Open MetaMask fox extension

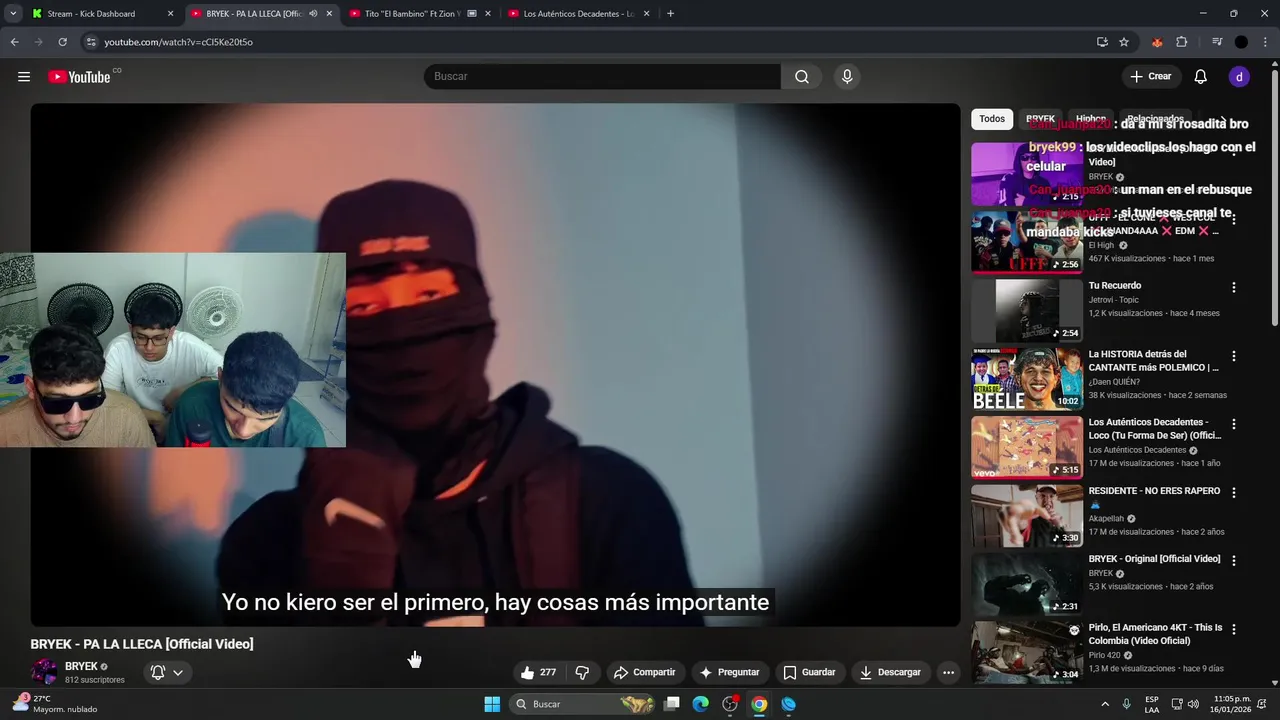[1157, 42]
